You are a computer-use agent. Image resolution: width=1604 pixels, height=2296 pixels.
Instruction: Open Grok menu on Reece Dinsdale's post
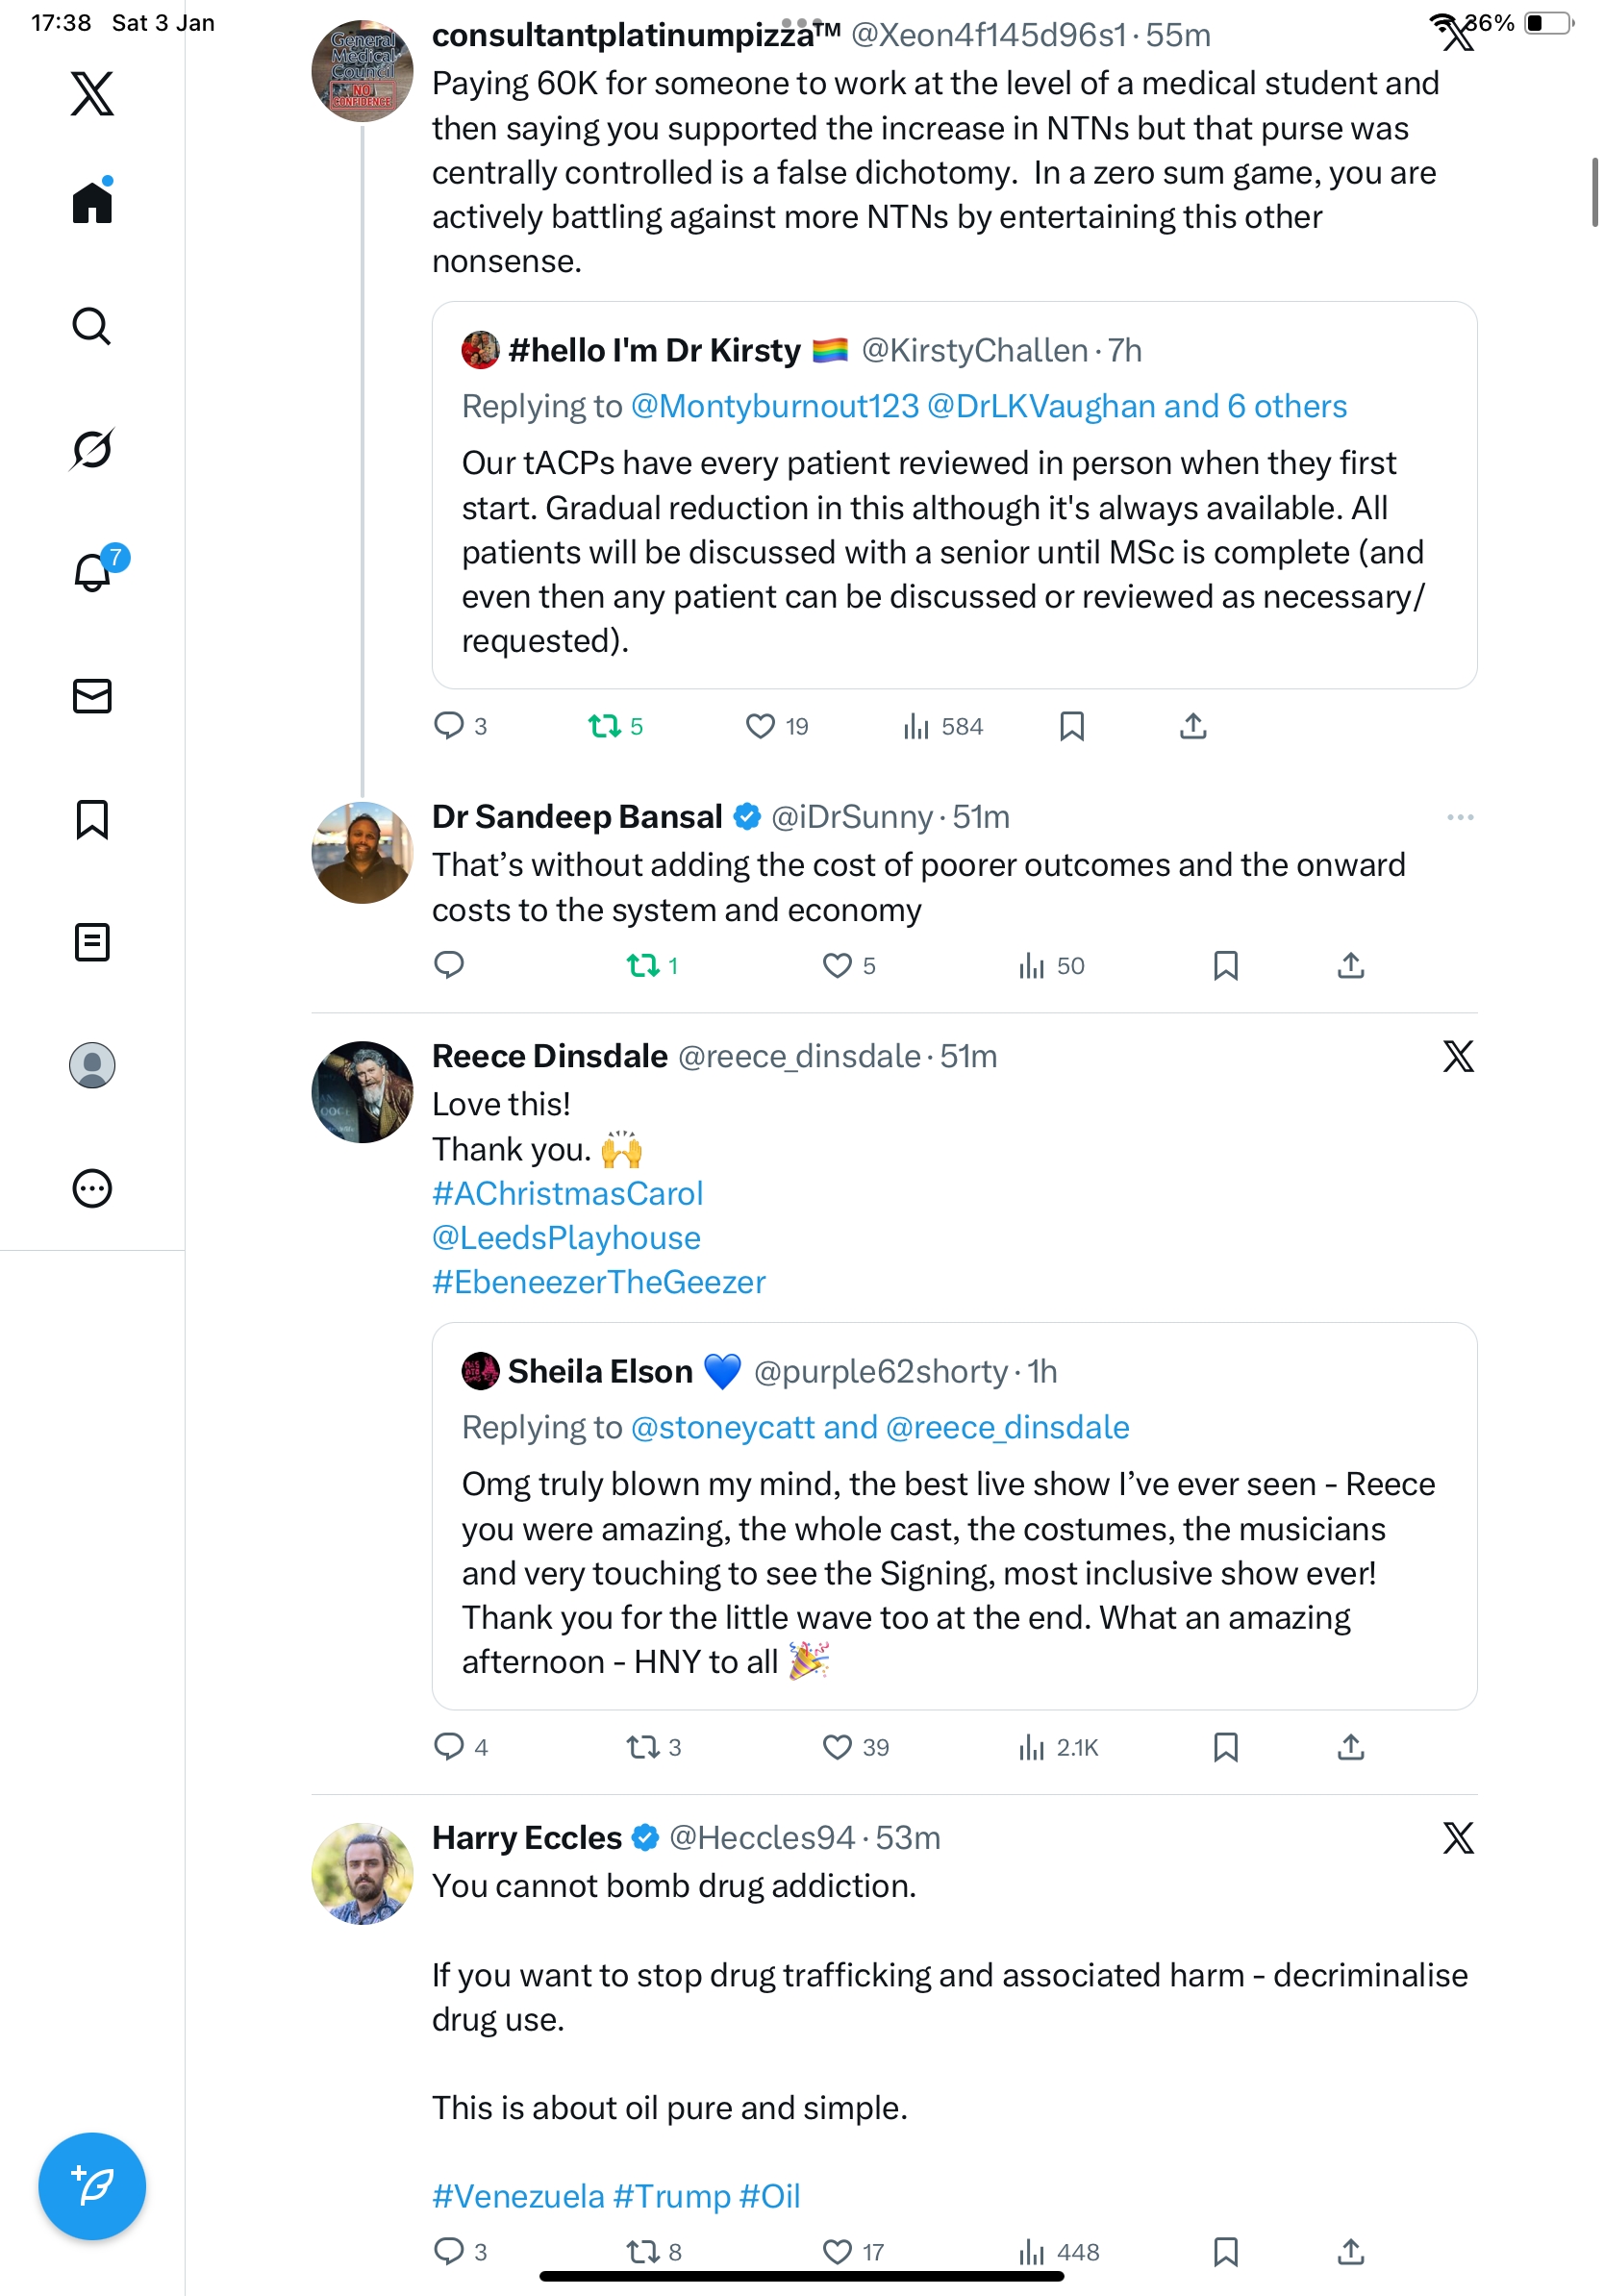point(1458,1056)
